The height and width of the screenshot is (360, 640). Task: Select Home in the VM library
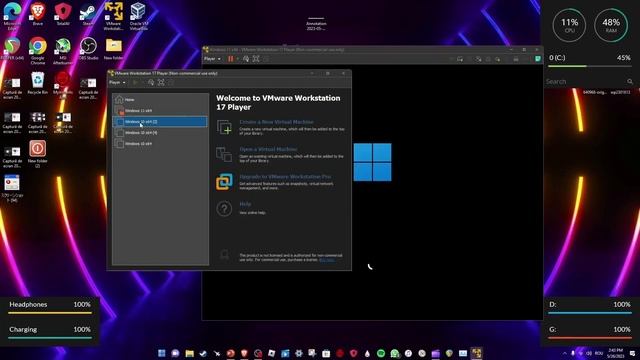(160, 99)
